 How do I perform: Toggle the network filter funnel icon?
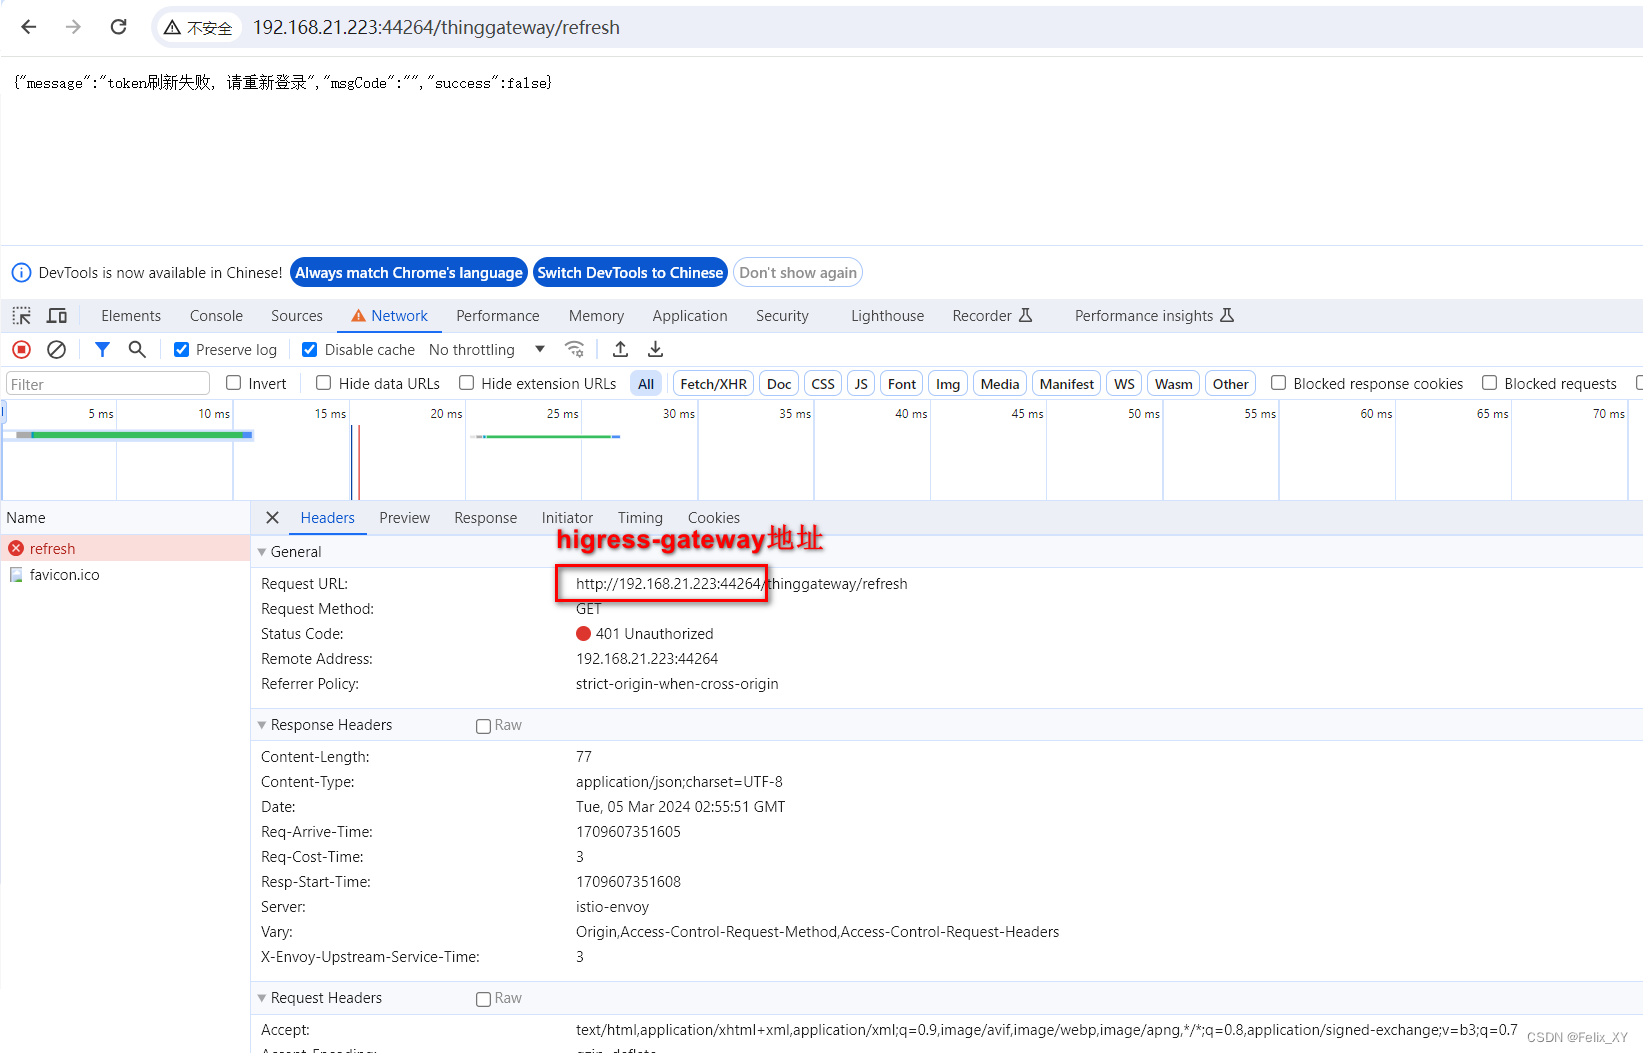102,349
